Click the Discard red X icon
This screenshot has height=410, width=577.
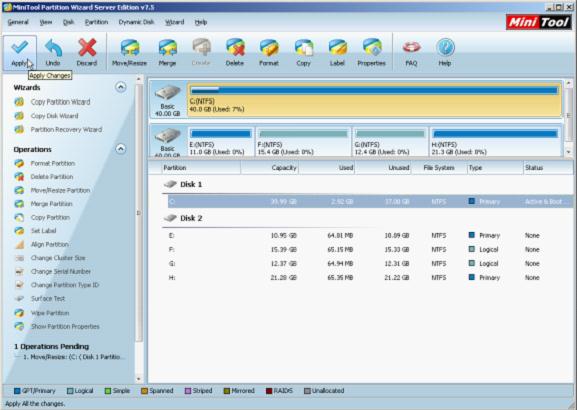[87, 48]
